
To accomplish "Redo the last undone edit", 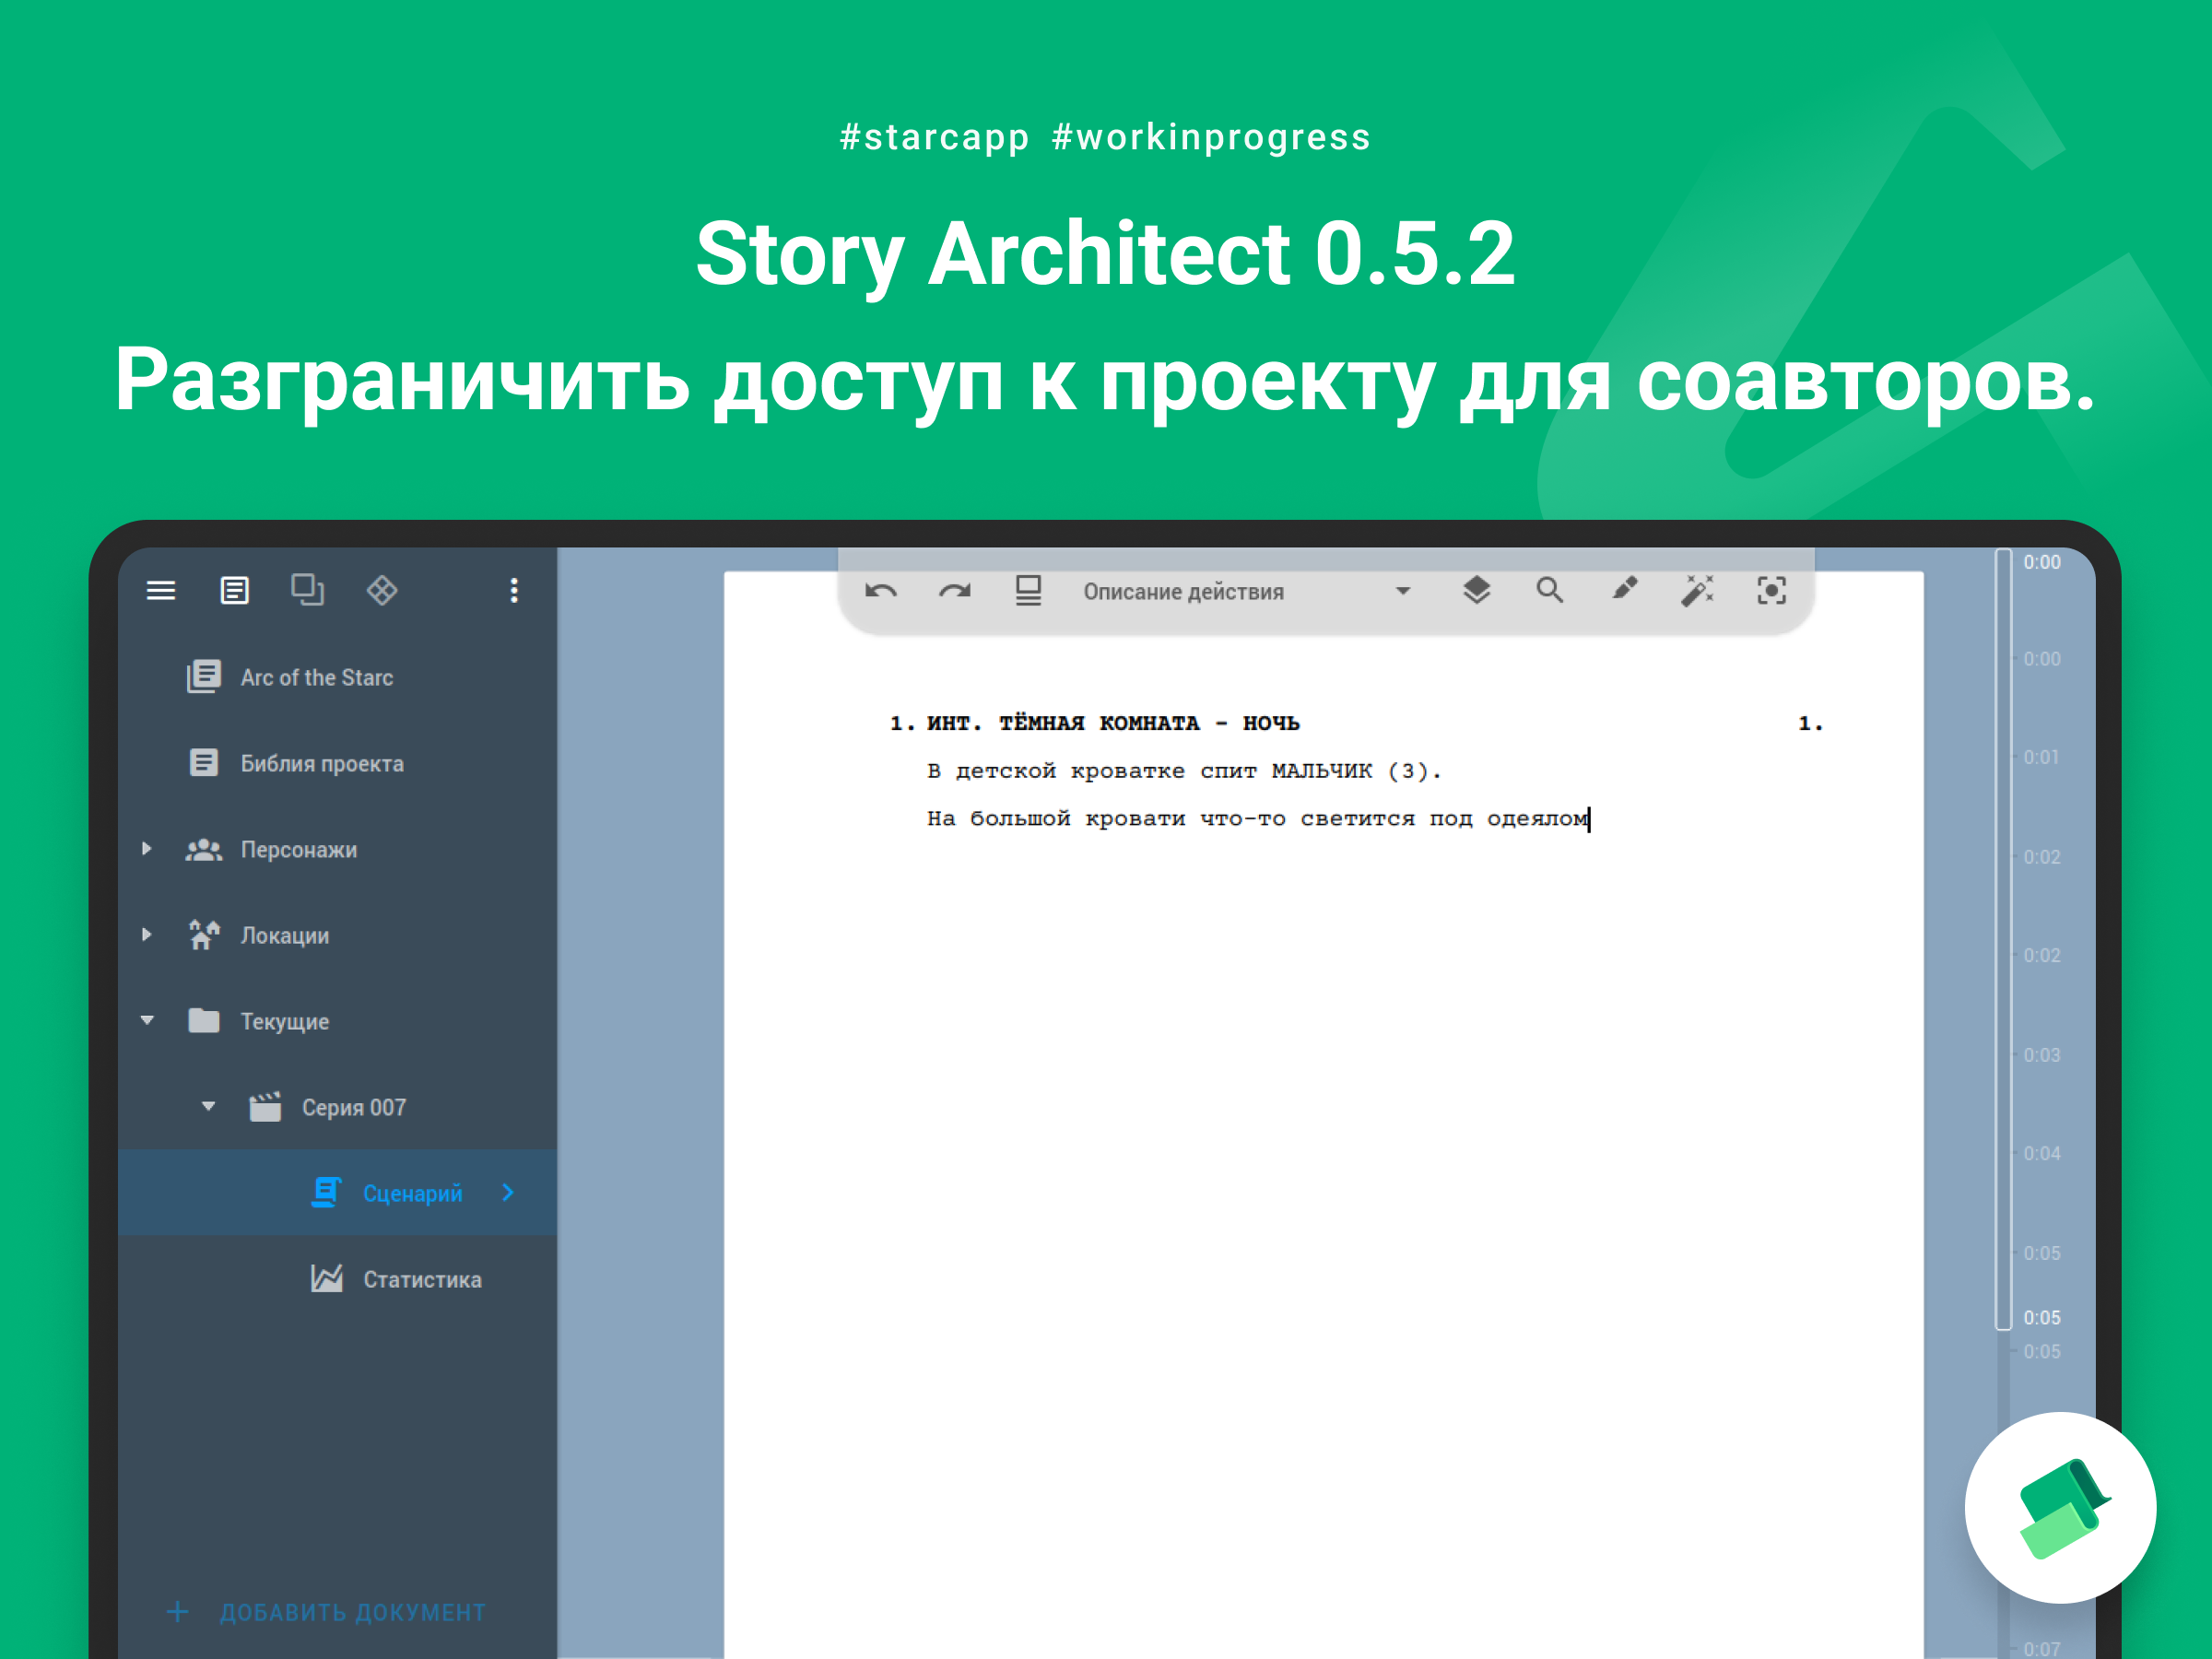I will [955, 591].
